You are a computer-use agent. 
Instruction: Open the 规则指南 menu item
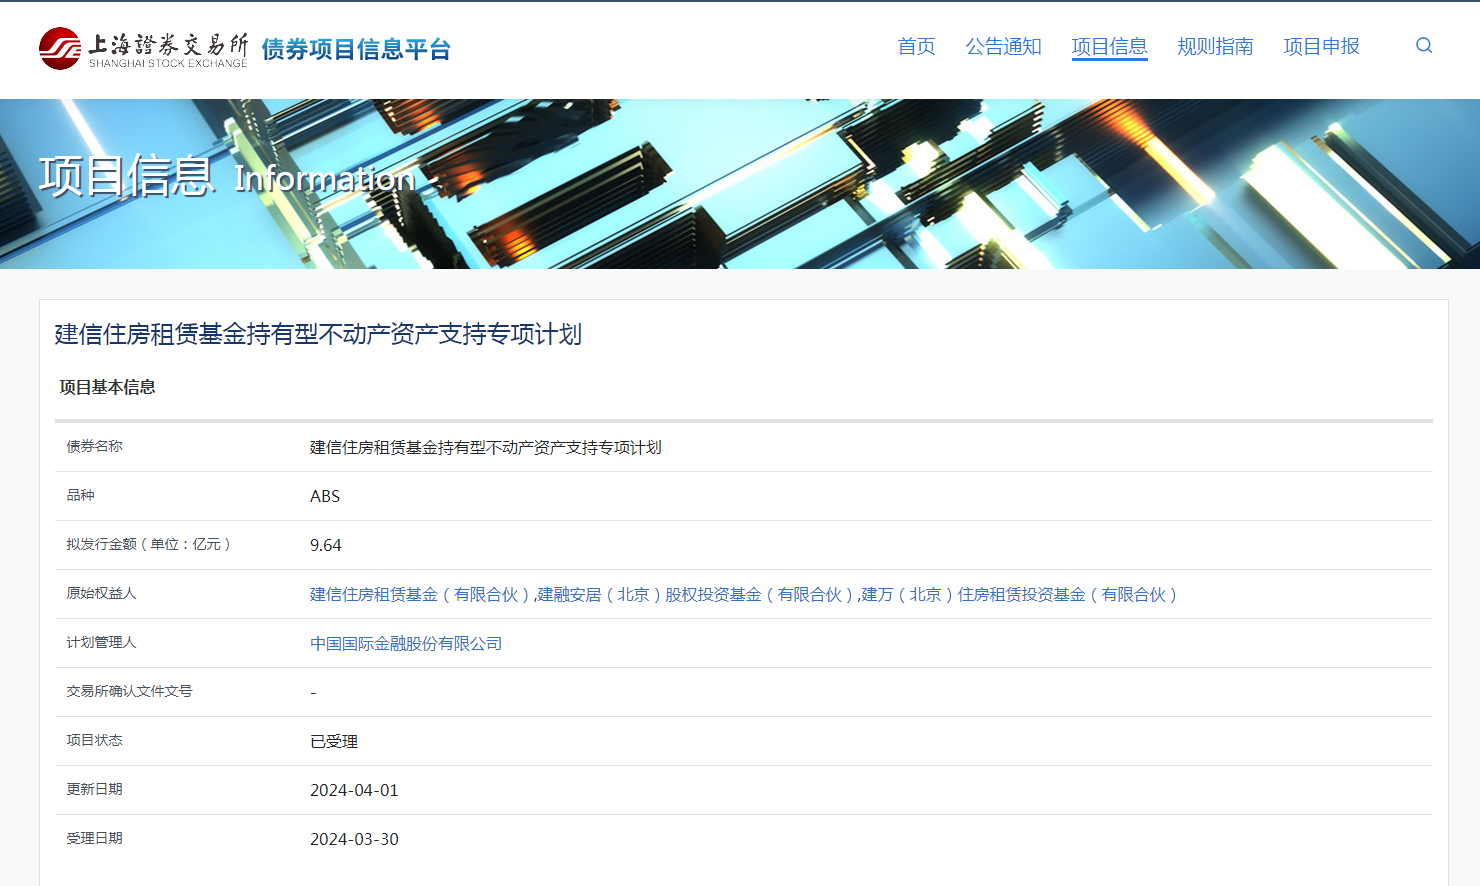1215,47
